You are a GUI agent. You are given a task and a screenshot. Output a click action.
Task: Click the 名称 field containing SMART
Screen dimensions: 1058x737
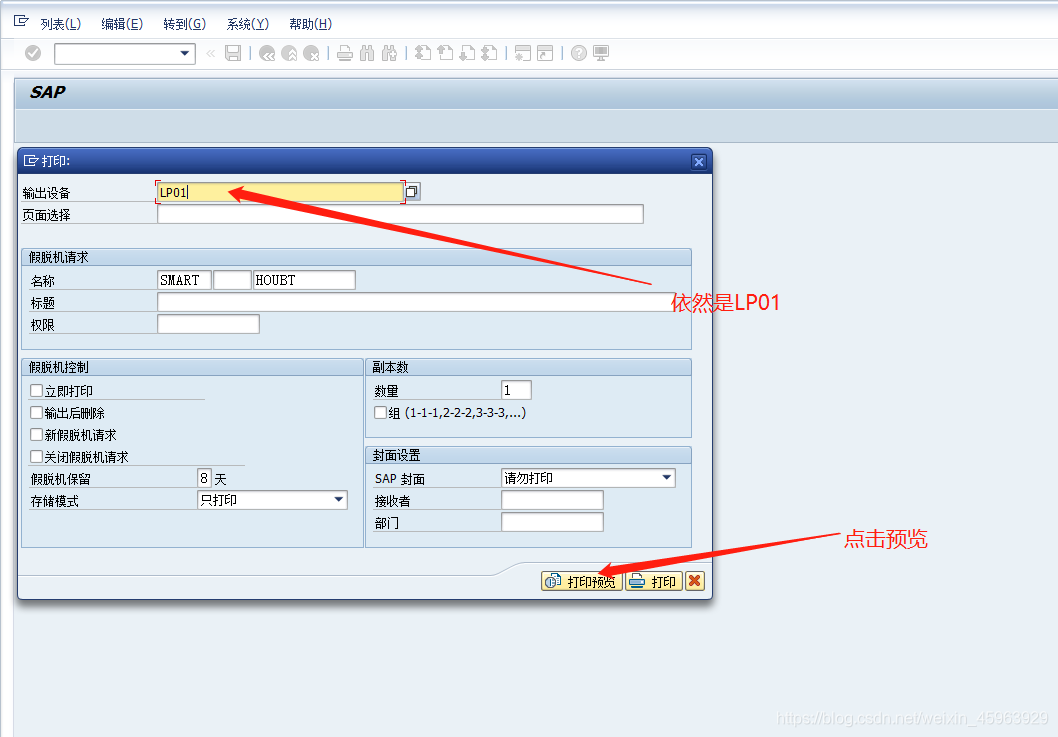[184, 280]
